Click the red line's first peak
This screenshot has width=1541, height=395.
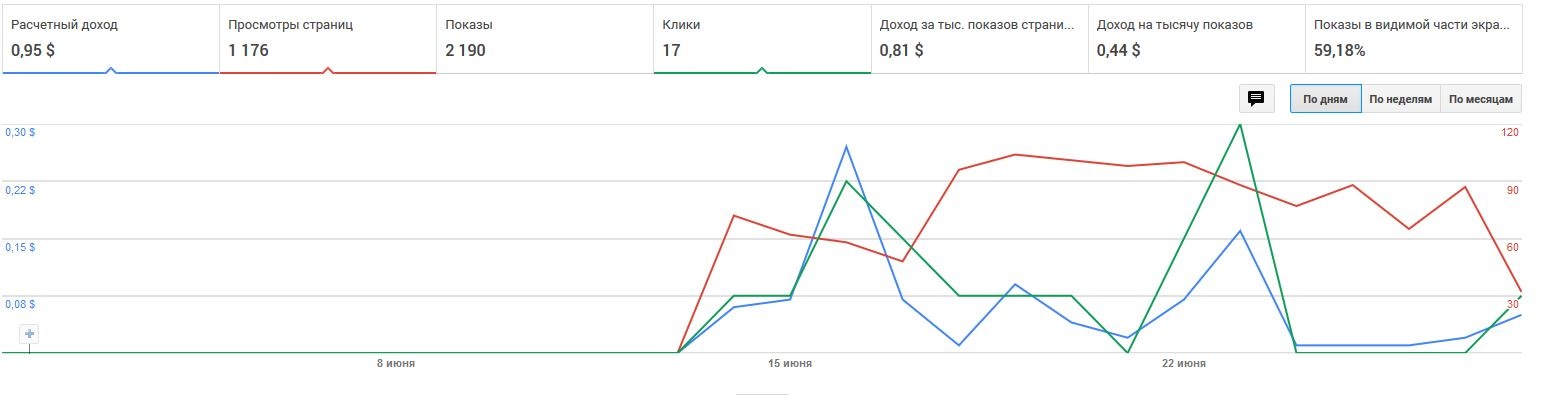tap(734, 215)
